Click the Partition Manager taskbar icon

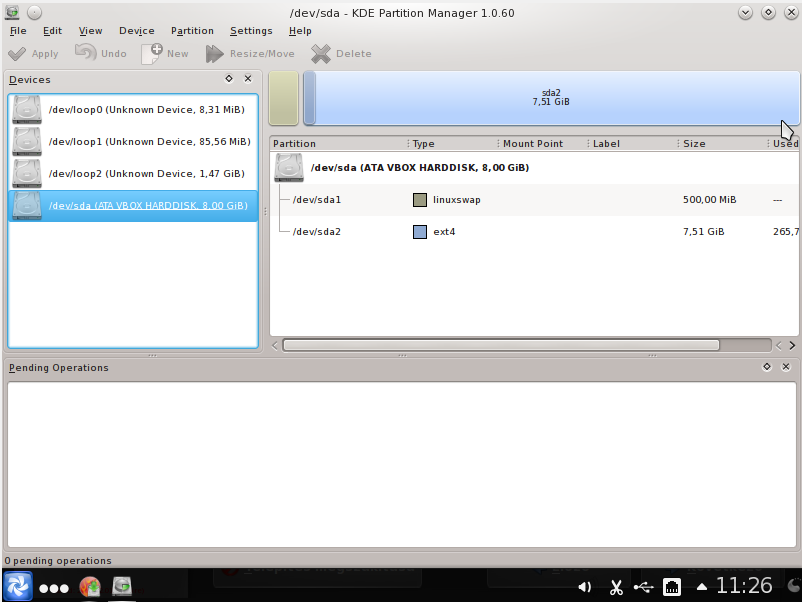(x=122, y=586)
